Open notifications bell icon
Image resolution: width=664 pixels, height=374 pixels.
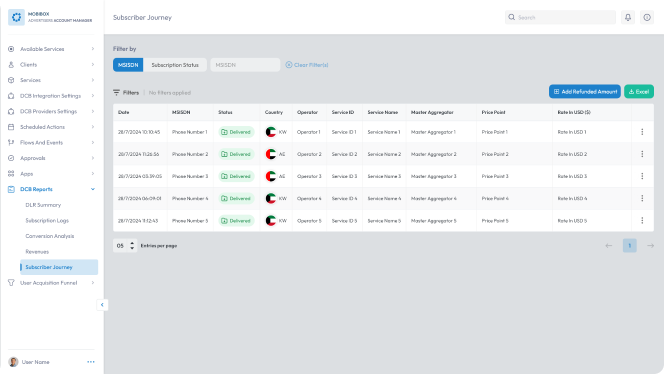click(x=628, y=17)
